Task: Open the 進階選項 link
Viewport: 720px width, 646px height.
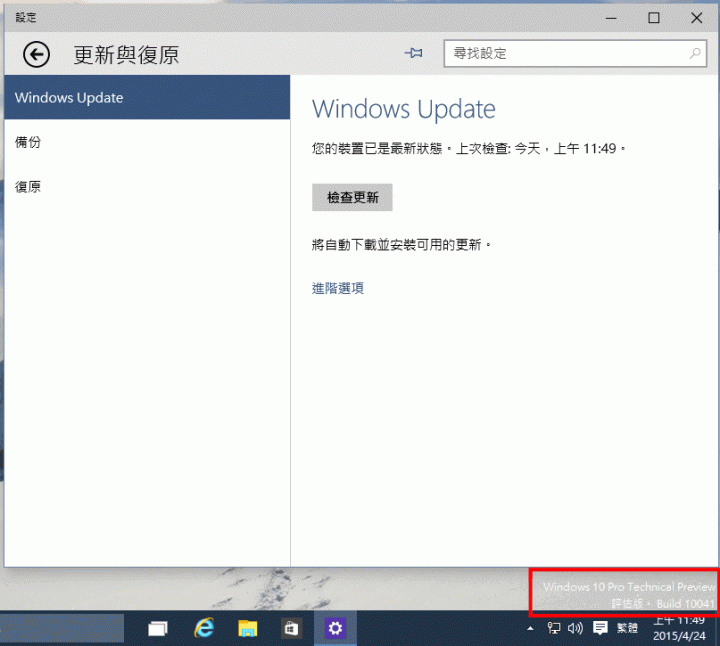Action: (x=338, y=288)
